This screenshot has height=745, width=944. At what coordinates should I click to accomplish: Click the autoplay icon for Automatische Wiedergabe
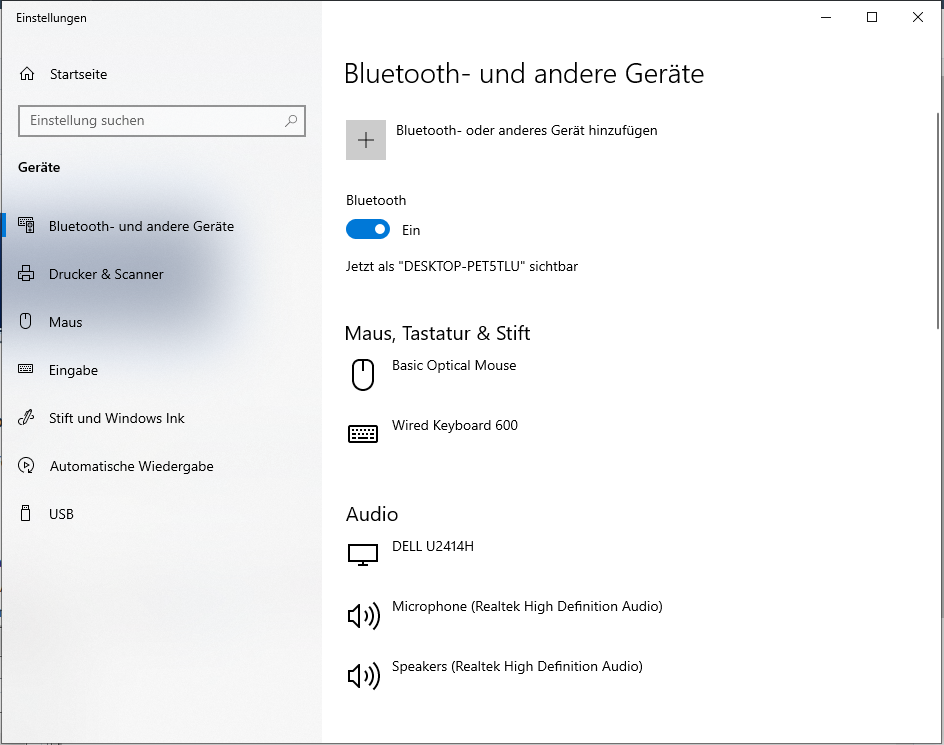click(26, 466)
